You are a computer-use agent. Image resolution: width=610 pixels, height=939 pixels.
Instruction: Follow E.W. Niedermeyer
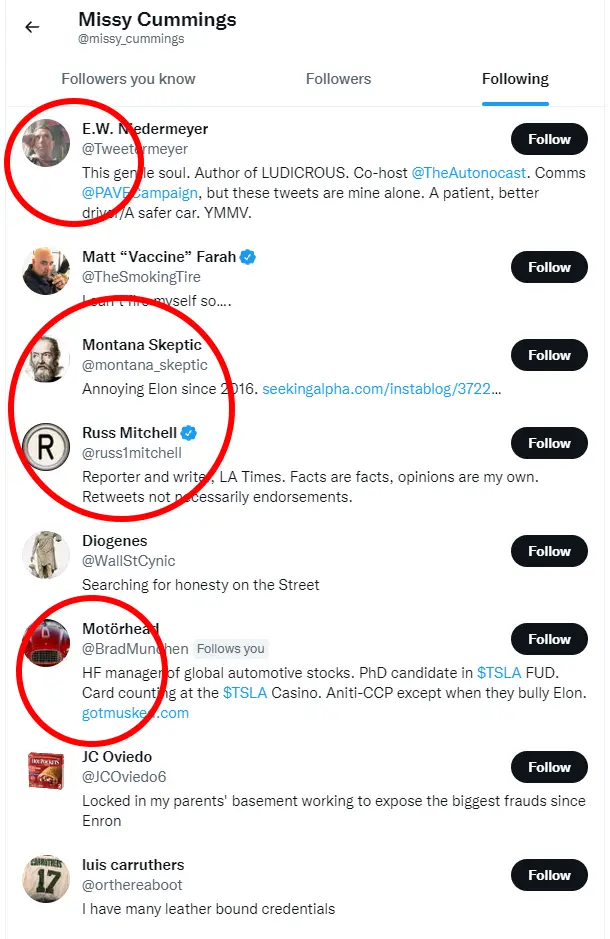pos(549,139)
